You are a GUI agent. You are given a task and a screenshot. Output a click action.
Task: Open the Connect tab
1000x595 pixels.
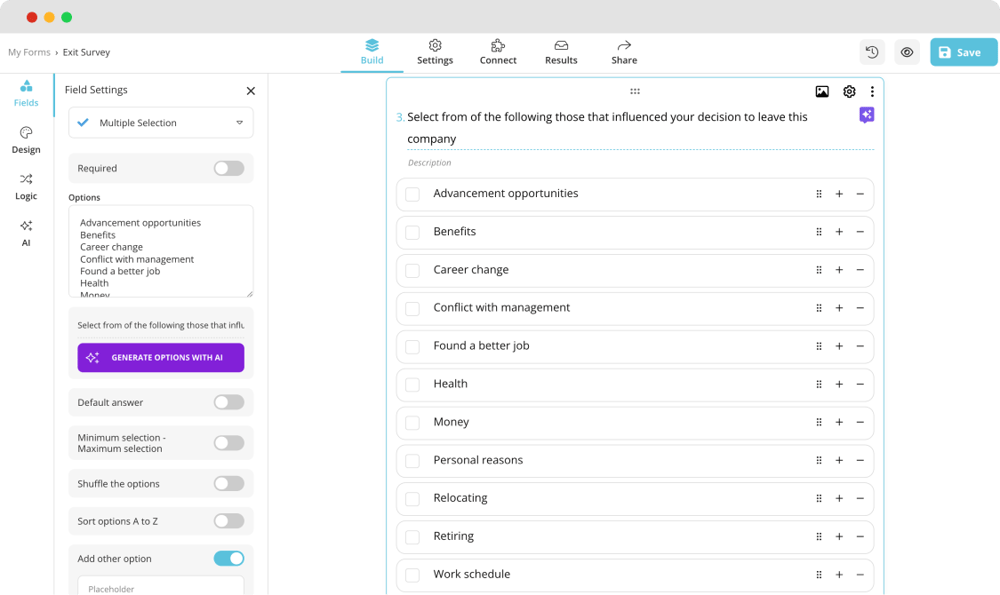click(x=498, y=52)
